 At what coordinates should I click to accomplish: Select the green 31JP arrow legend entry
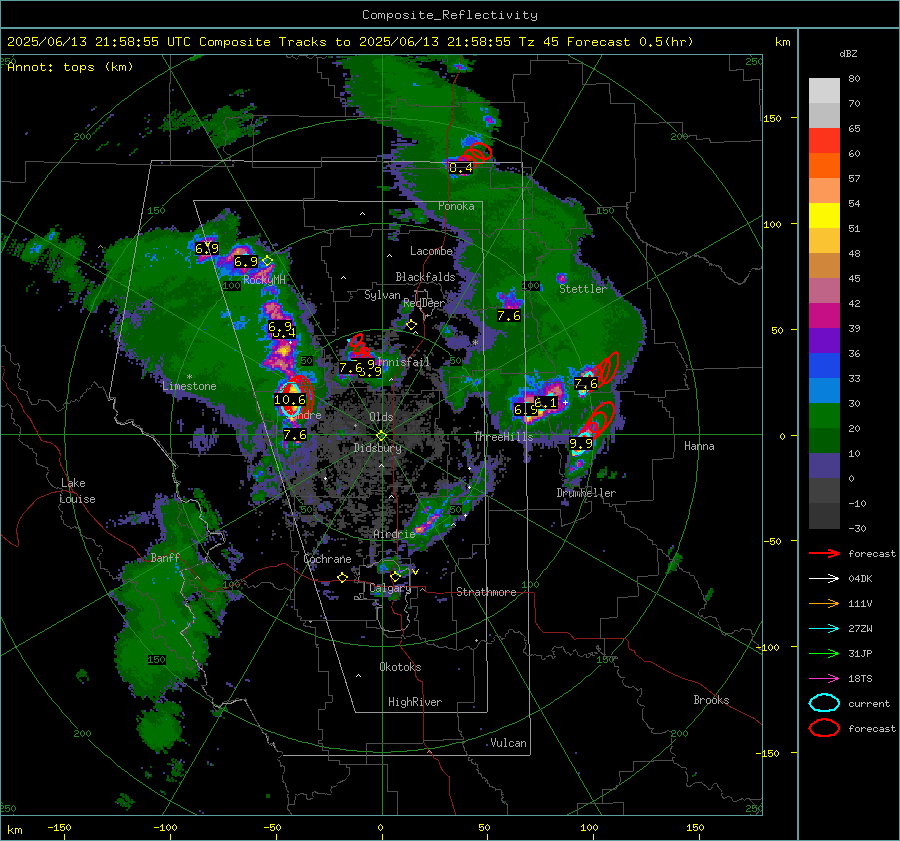(x=824, y=653)
